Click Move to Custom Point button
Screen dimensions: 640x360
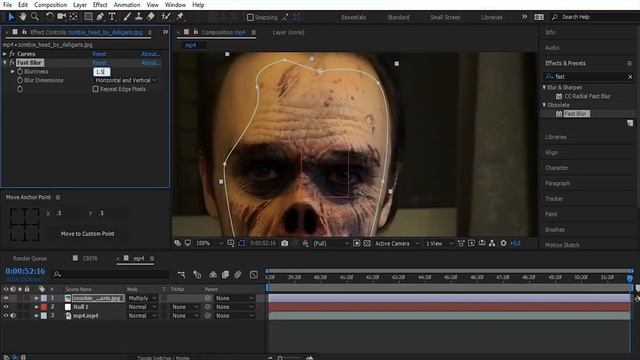click(x=88, y=234)
